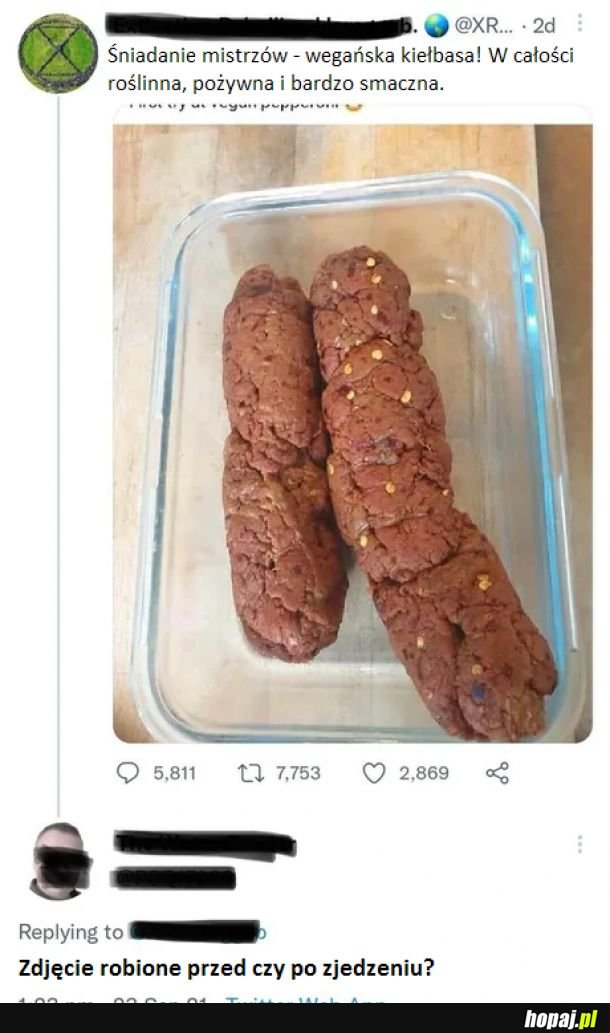Open the reply's three-dot options menu

pos(580,844)
